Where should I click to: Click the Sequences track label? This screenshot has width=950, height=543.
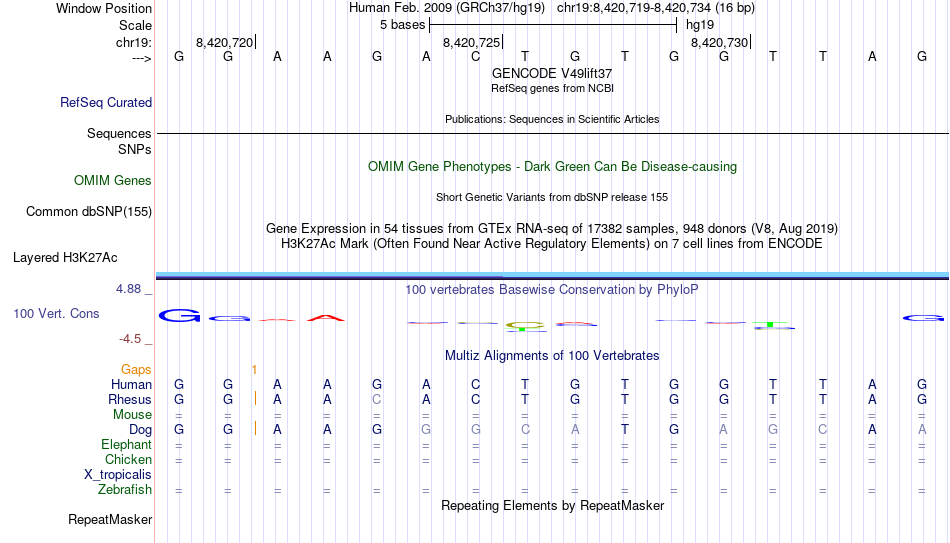pos(119,133)
